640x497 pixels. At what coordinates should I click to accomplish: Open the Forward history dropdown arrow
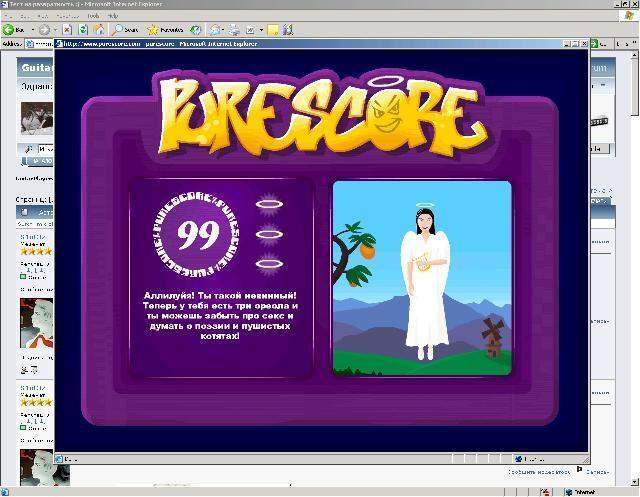[x=55, y=30]
